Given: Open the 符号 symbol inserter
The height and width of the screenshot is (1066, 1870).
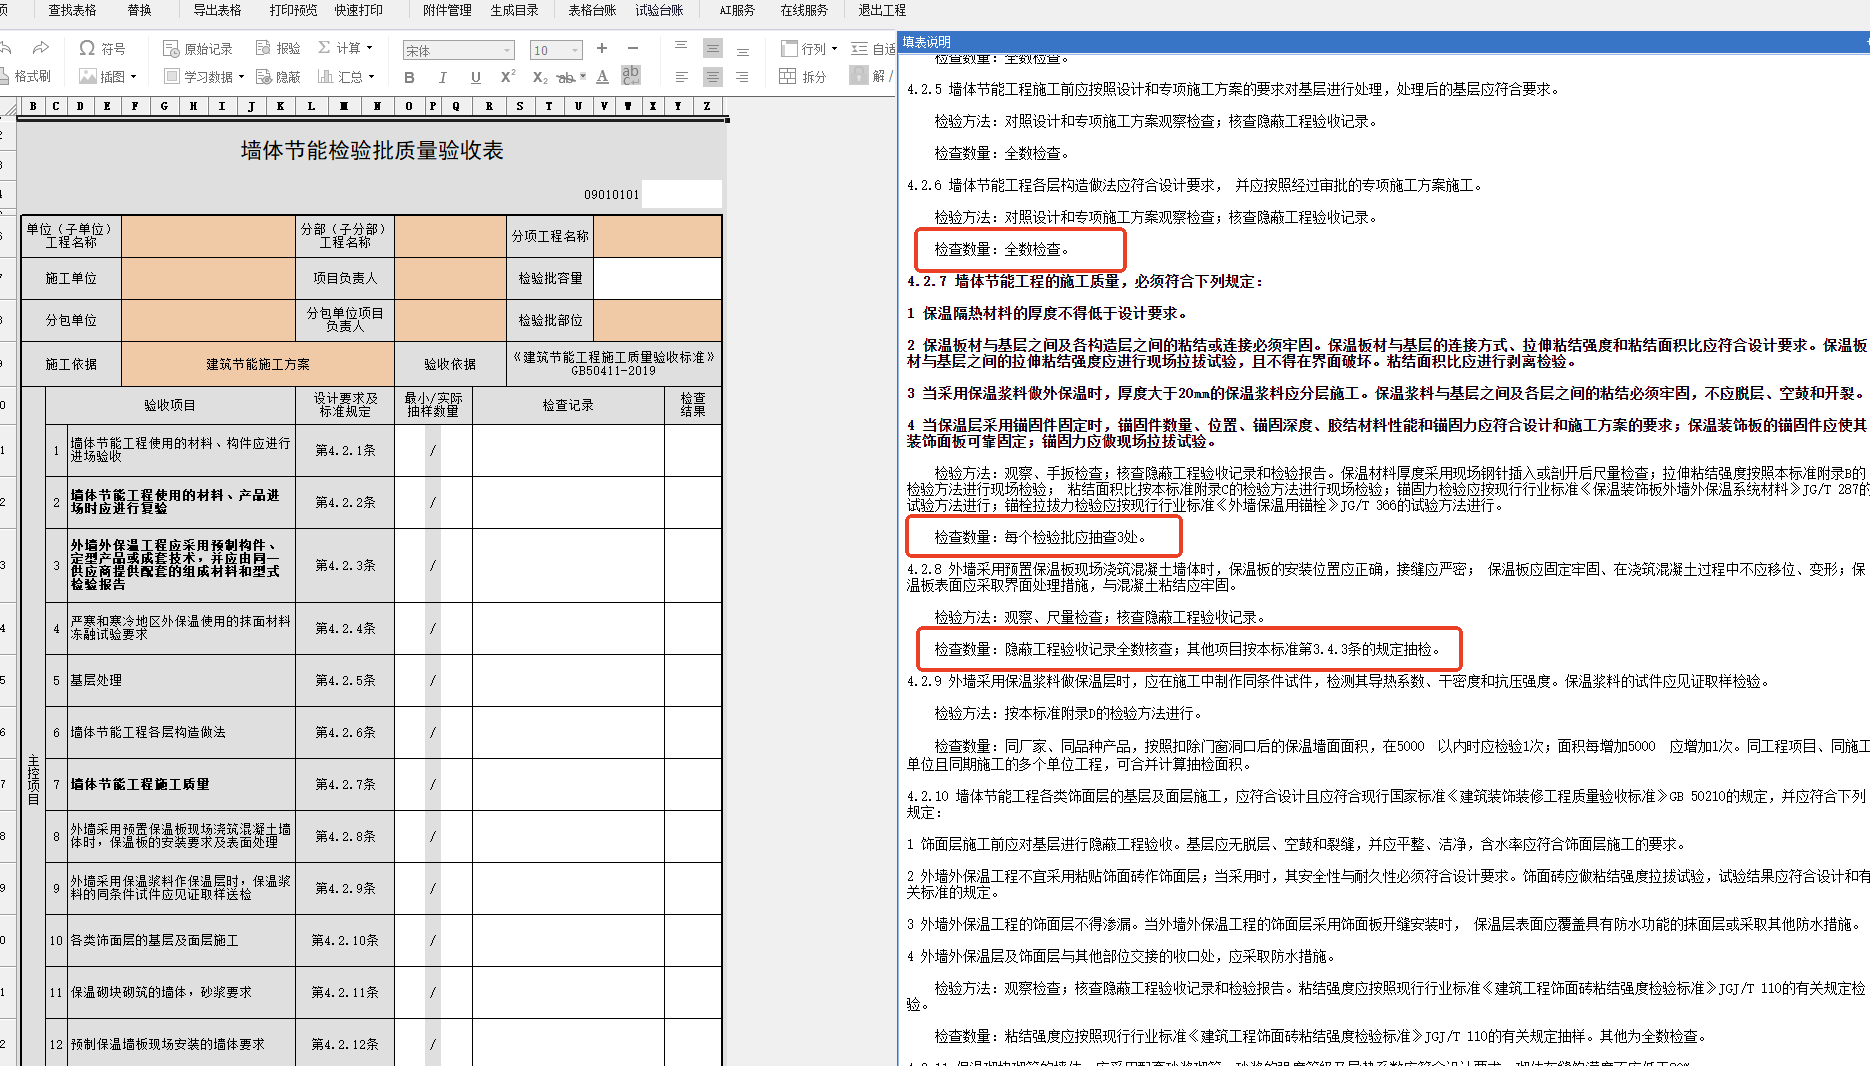Looking at the screenshot, I should 102,48.
